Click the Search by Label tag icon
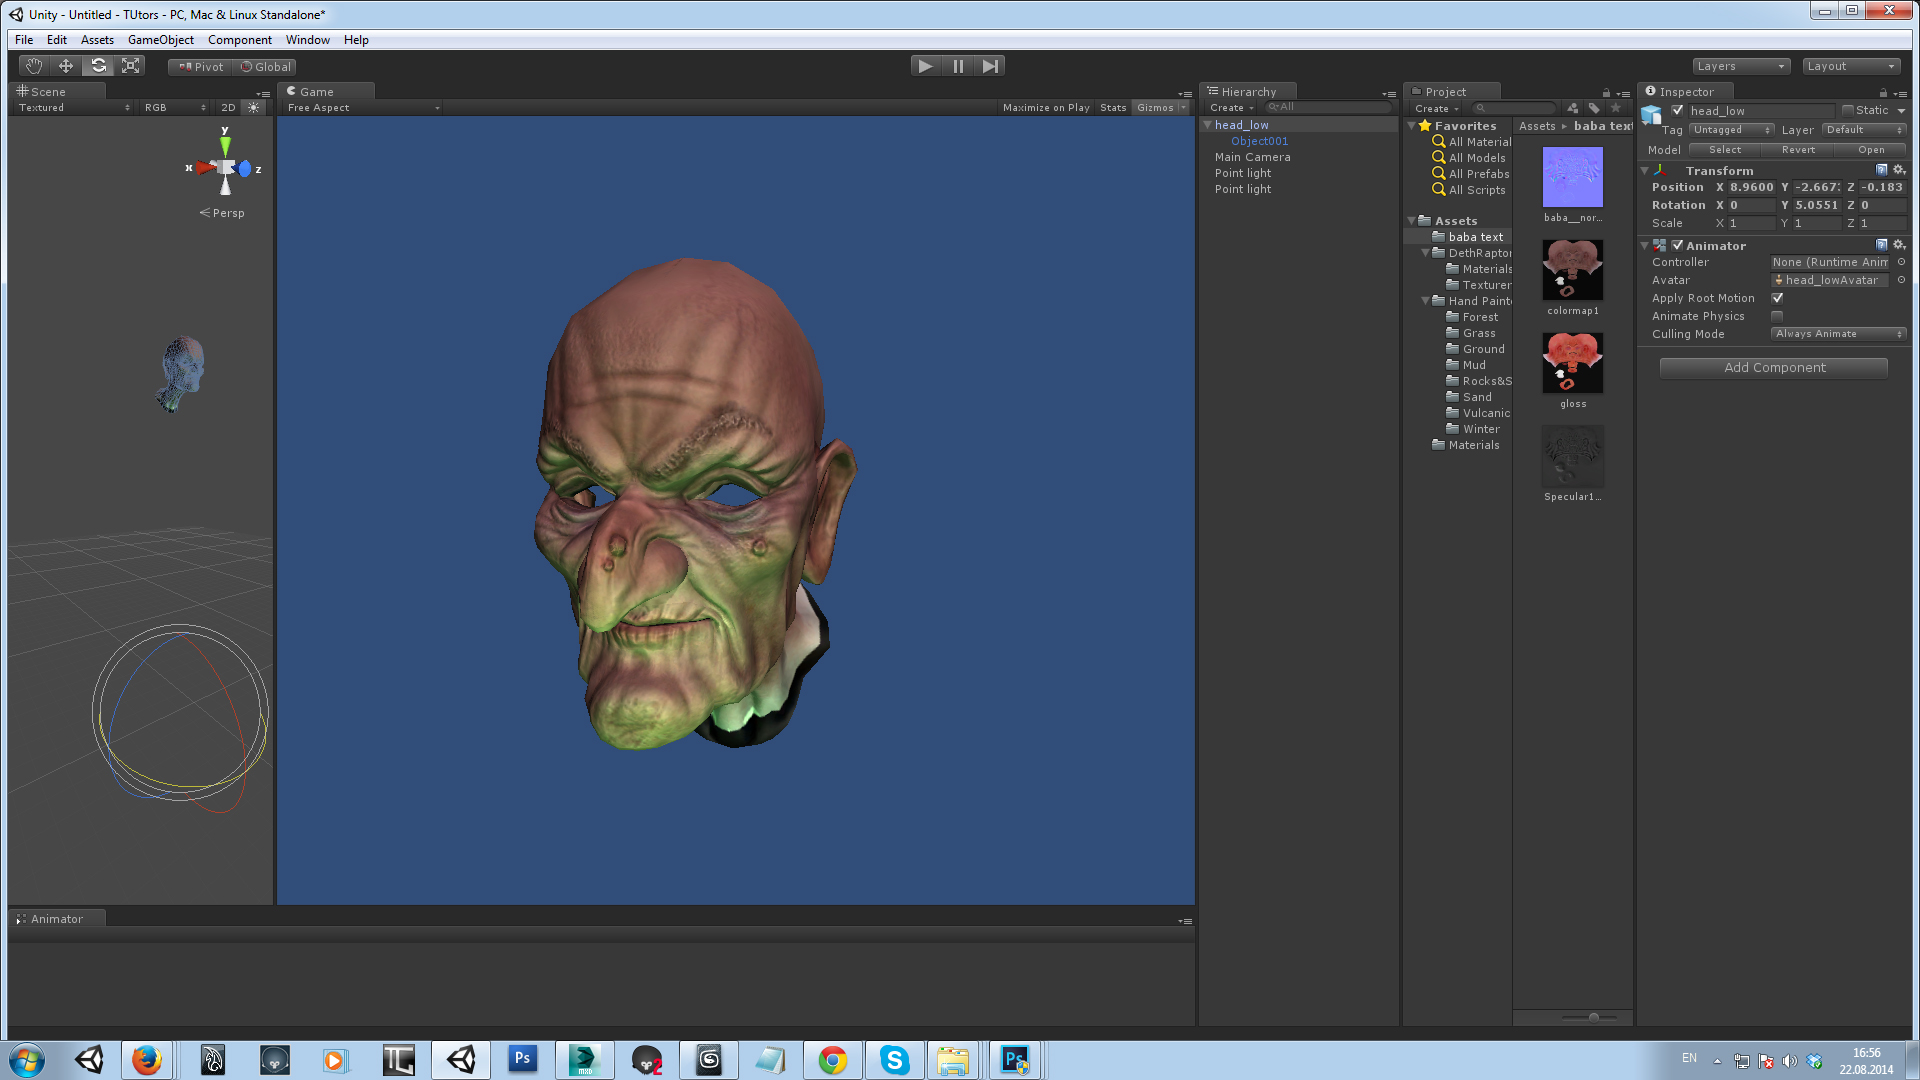 pos(1594,108)
